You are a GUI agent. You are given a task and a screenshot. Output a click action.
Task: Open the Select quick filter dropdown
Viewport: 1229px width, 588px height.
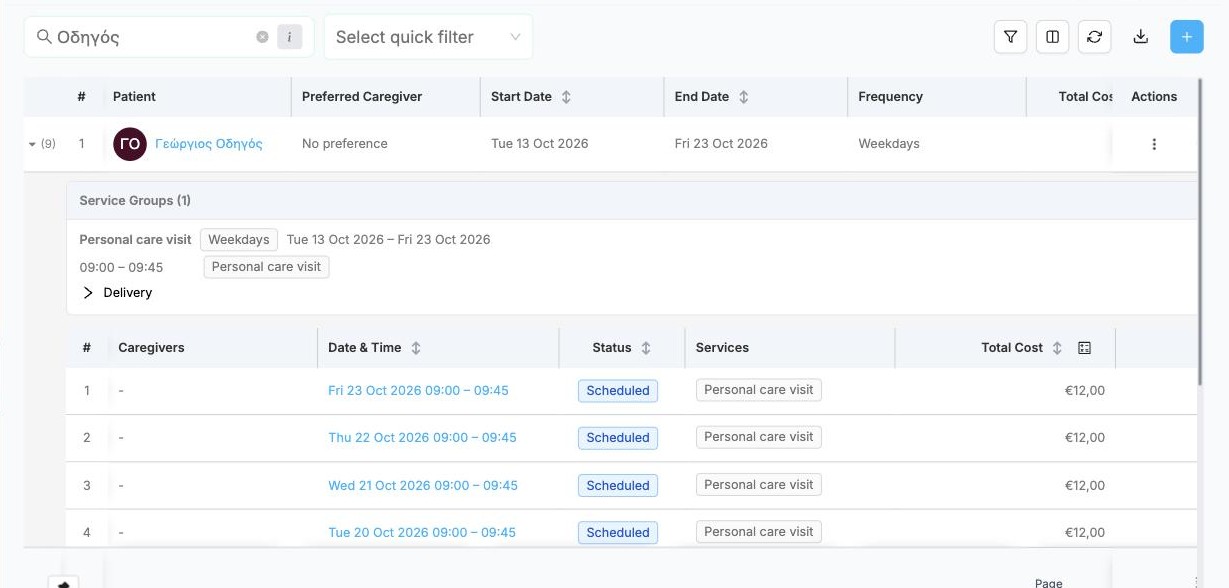tap(428, 37)
